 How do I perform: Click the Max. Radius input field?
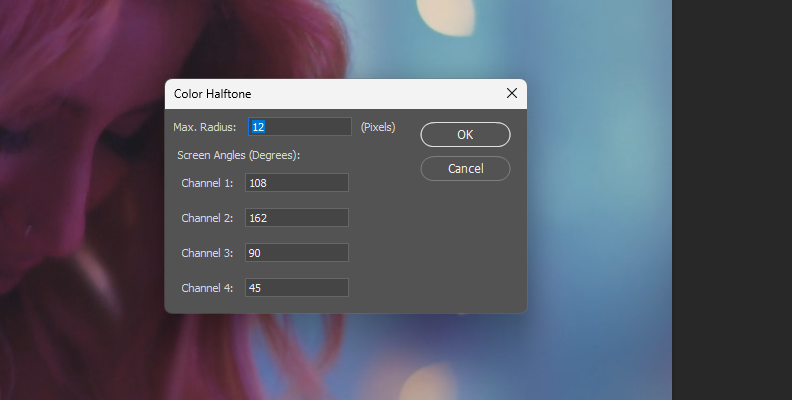pos(300,127)
